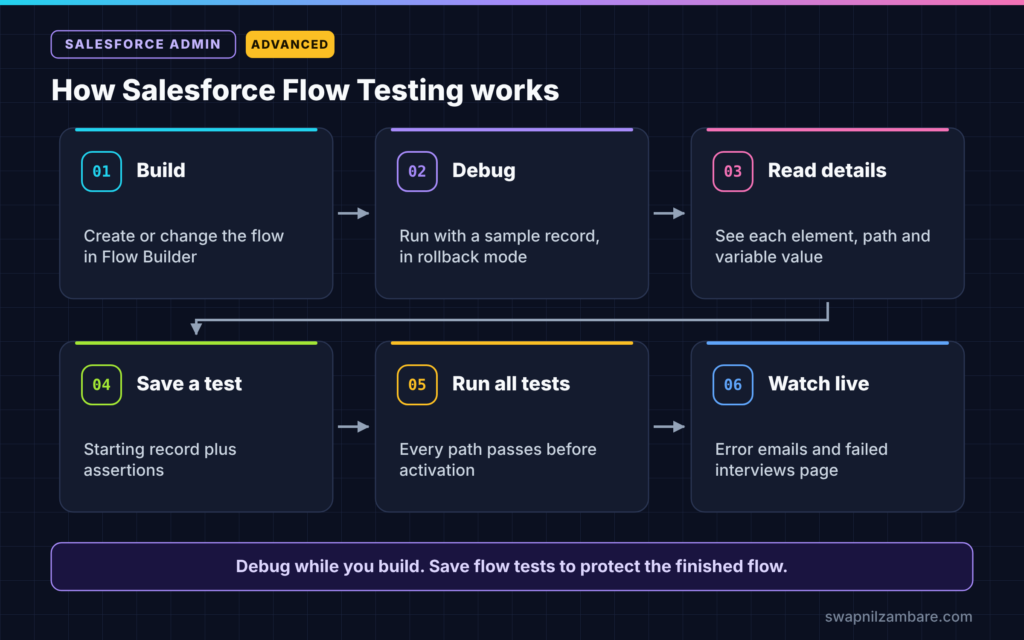
Task: Click 'Run with a sample record, in rollback mode'
Action: (499, 246)
